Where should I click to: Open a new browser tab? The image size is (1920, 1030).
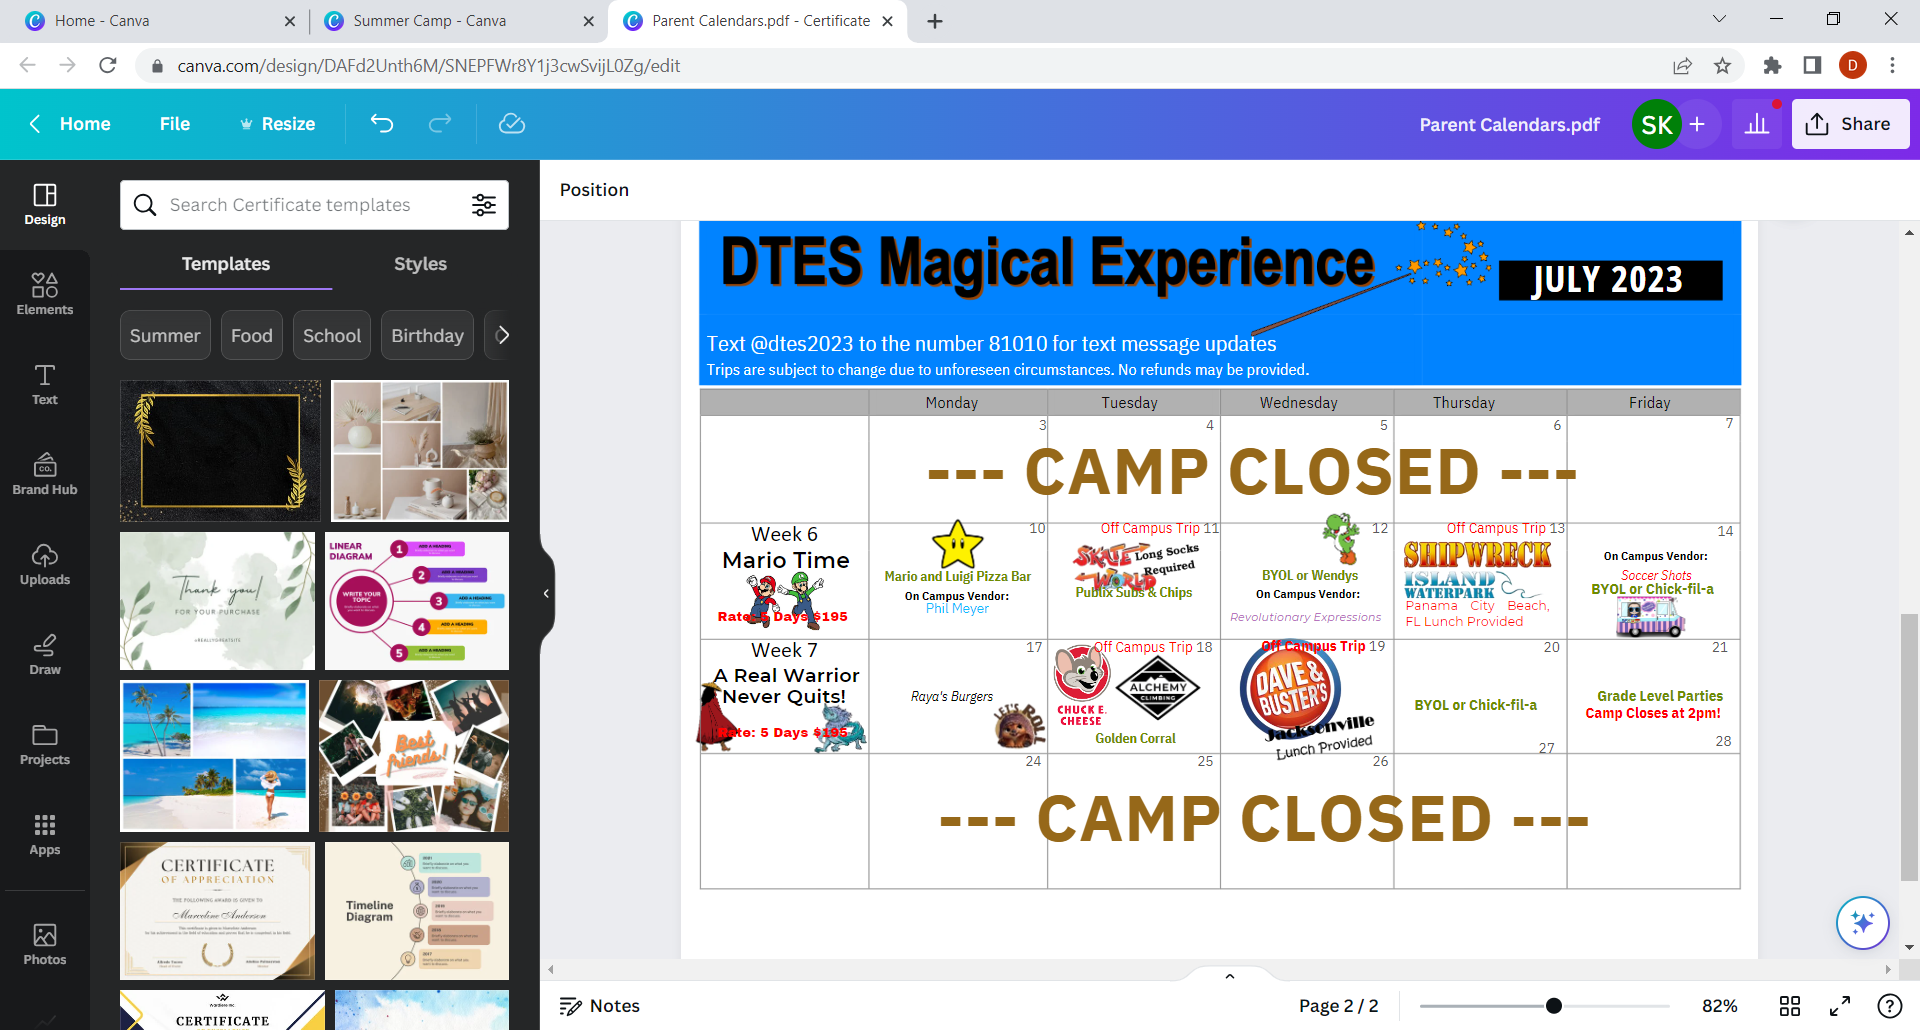pyautogui.click(x=935, y=21)
